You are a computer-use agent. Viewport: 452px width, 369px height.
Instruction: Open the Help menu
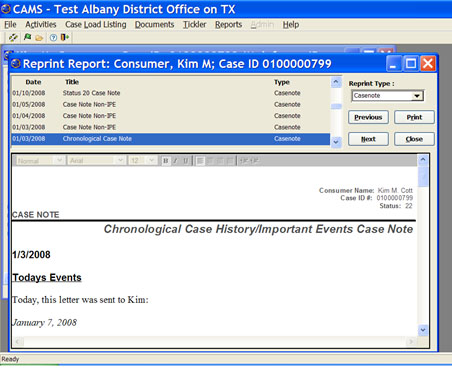(291, 25)
